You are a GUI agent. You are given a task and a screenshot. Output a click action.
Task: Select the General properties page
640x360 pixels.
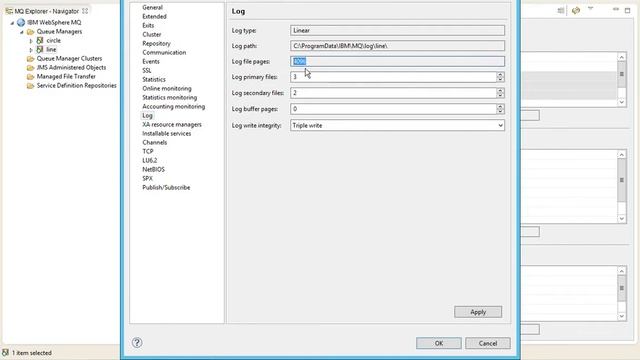pos(152,7)
